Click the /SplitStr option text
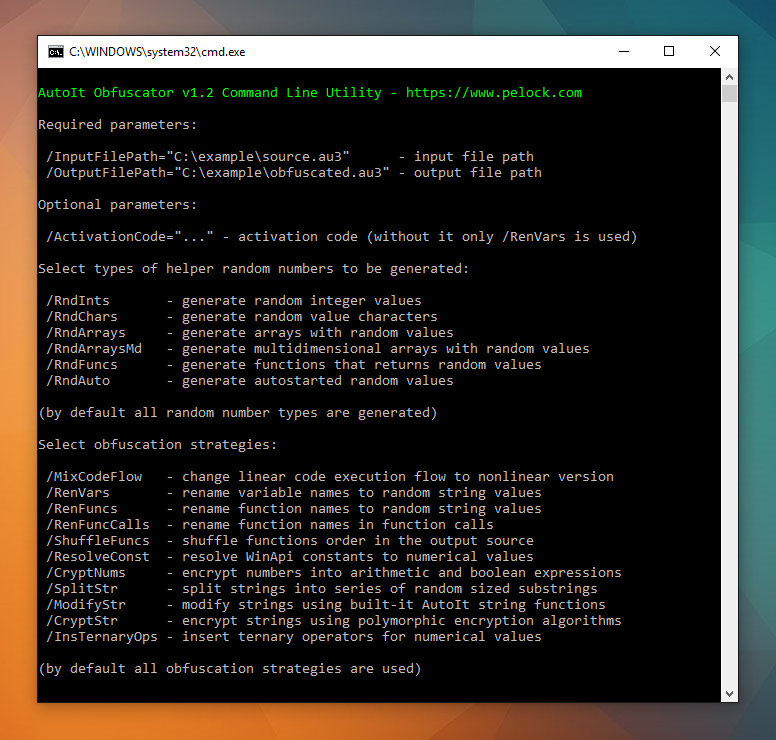The width and height of the screenshot is (776, 740). tap(82, 589)
